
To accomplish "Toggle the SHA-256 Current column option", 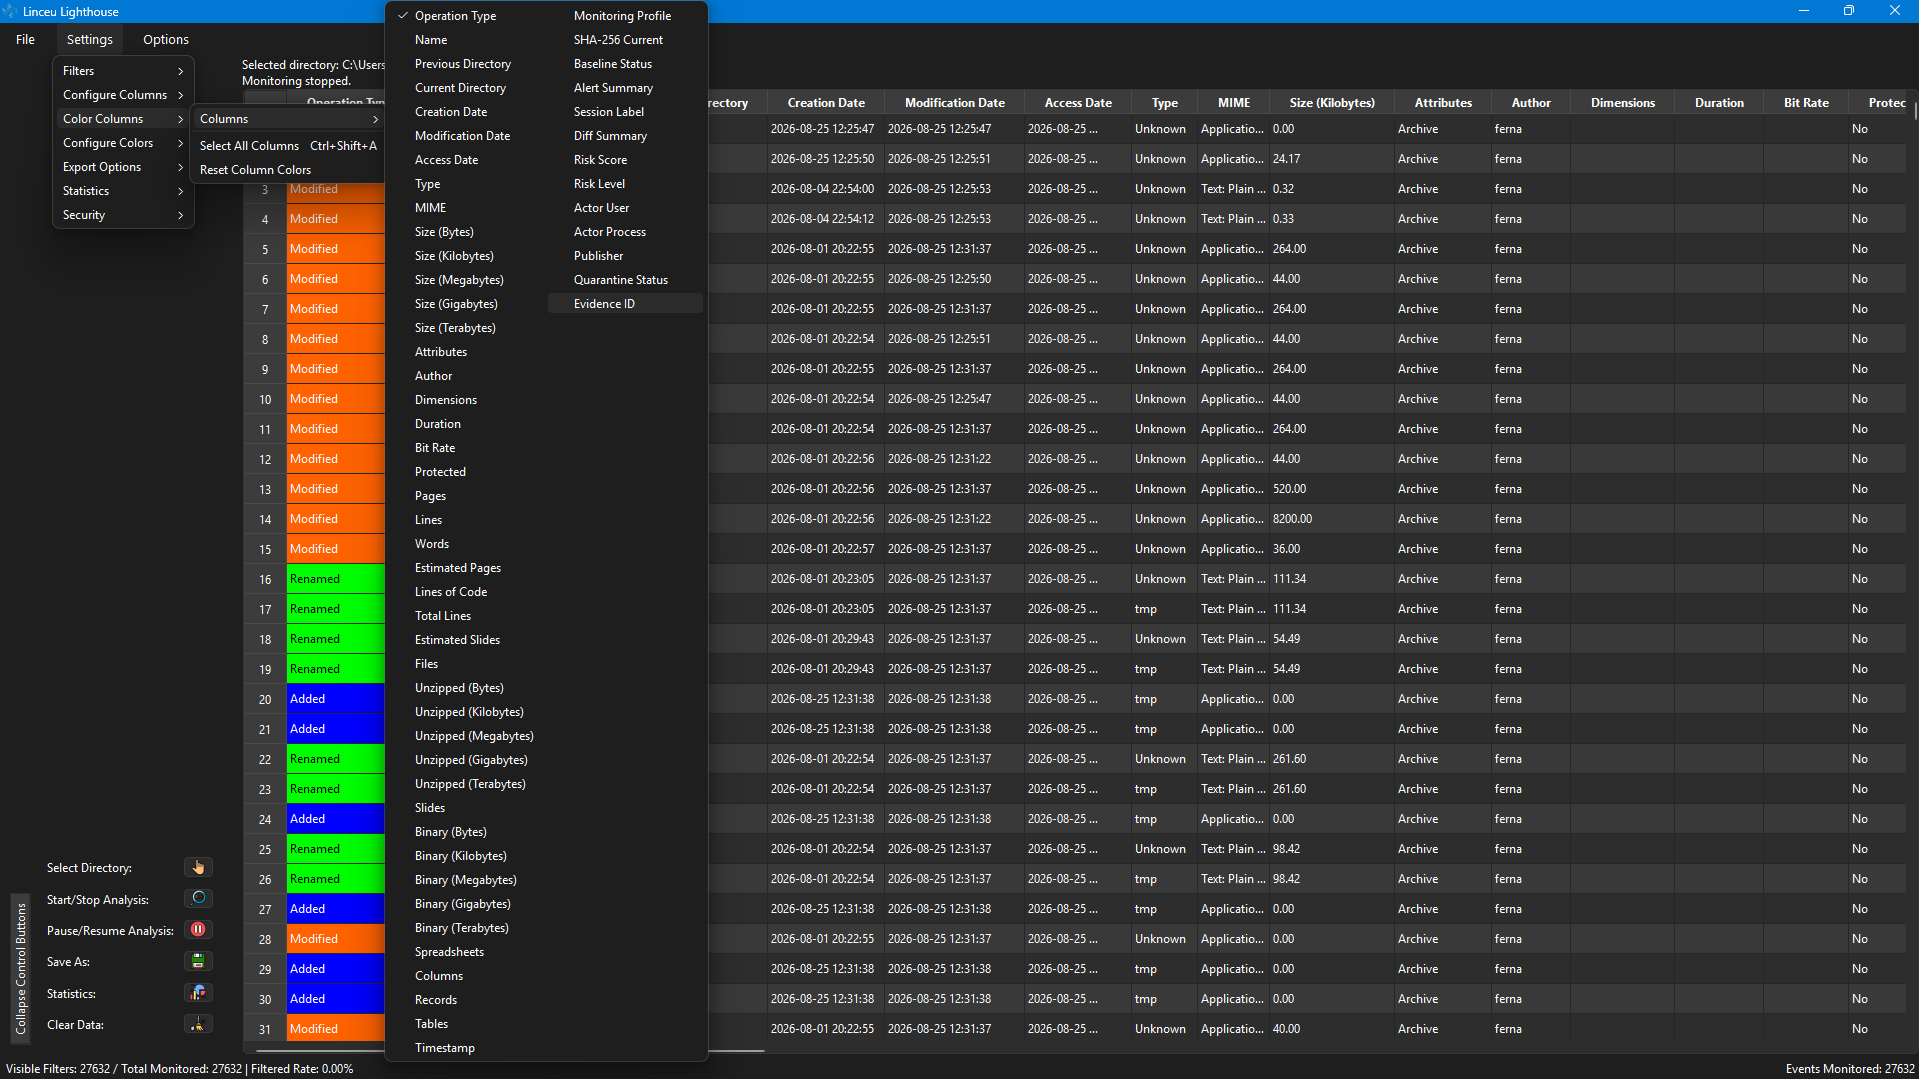I will pos(625,40).
